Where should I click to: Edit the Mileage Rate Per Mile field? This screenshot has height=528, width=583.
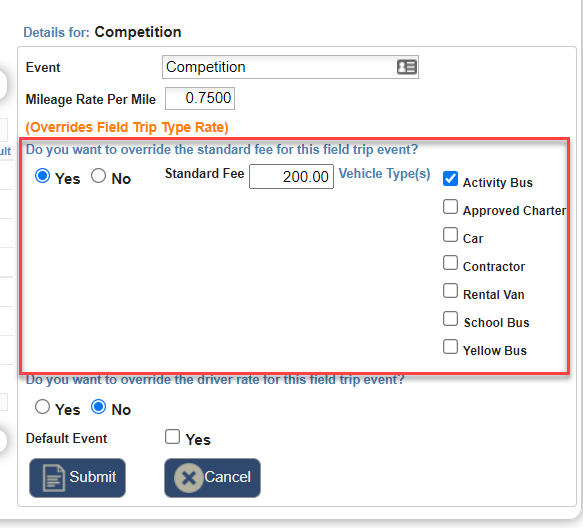[200, 99]
